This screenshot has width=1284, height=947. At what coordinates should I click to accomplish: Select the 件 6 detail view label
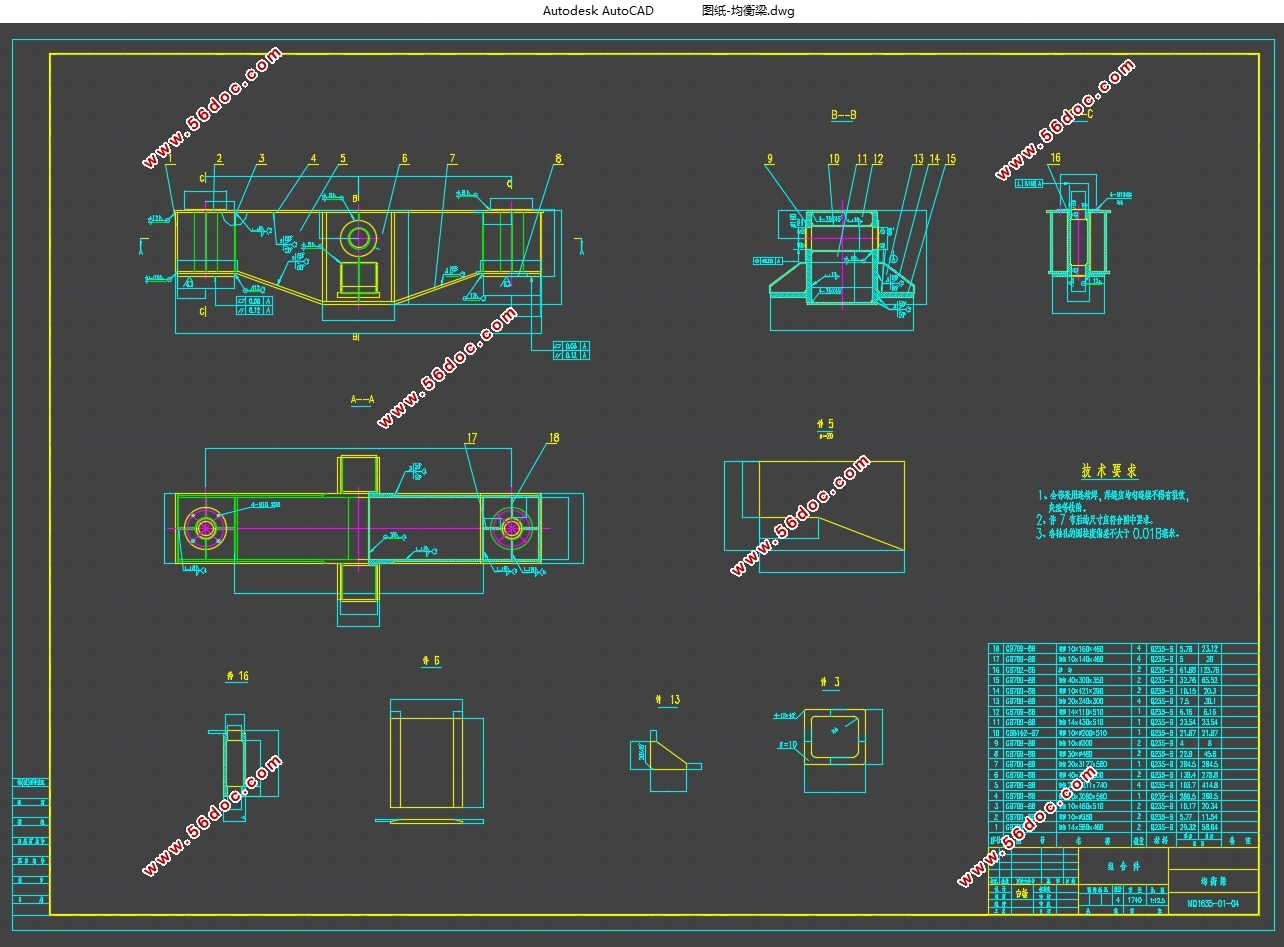pos(431,661)
